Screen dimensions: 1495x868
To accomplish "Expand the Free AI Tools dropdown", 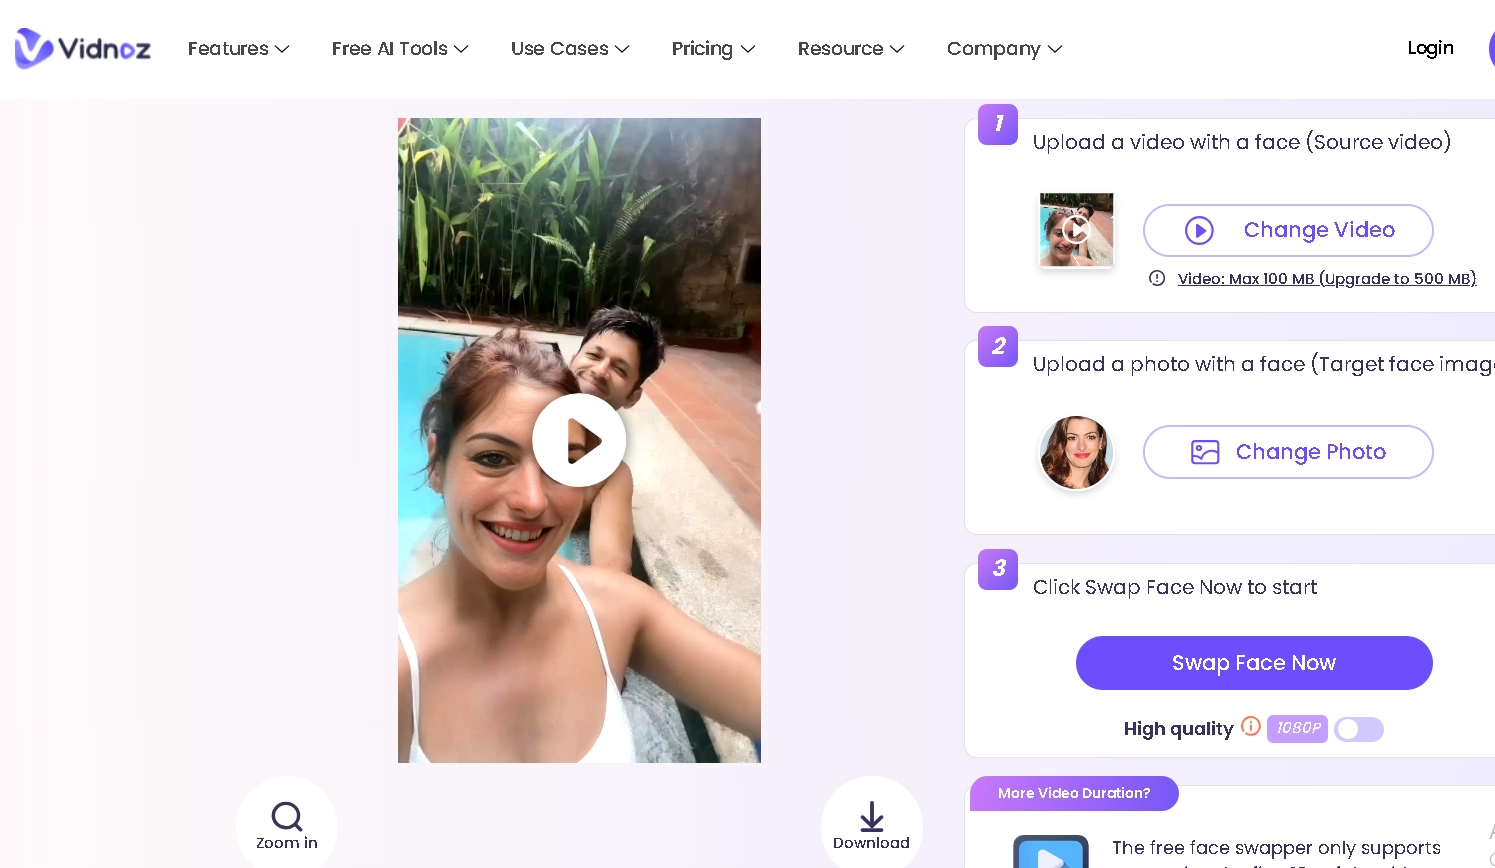I will 400,48.
